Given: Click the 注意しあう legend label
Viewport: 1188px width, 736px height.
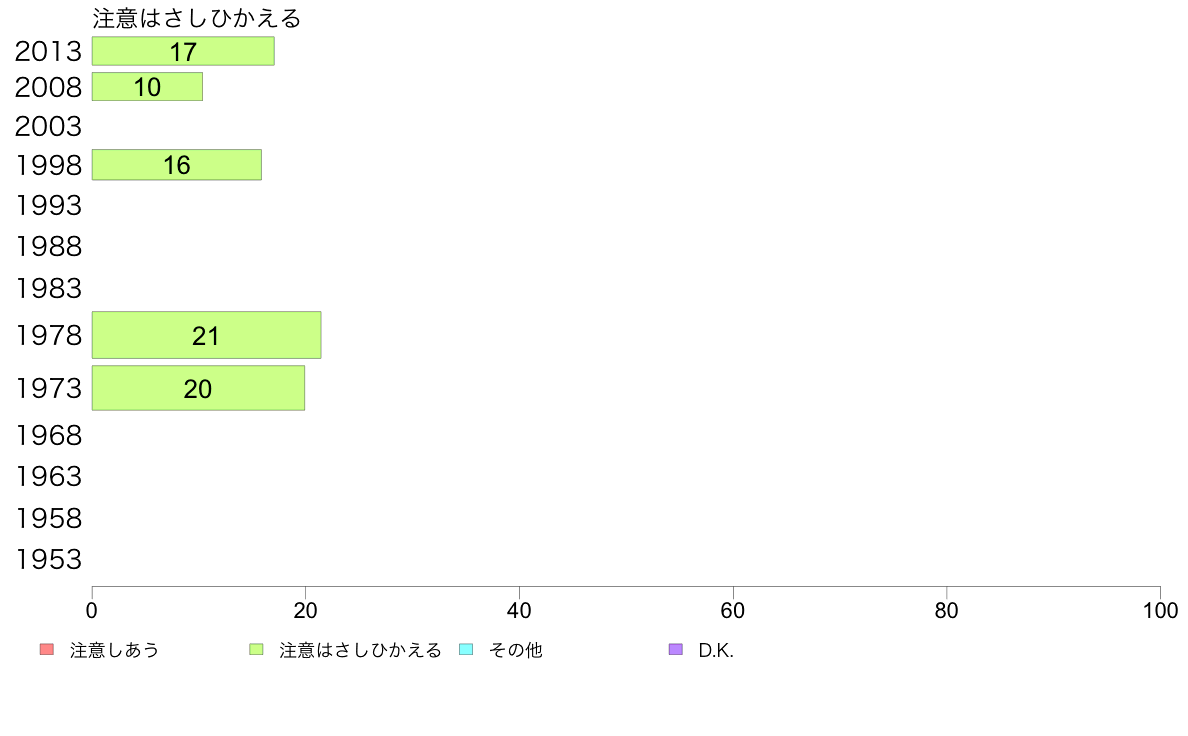Looking at the screenshot, I should (114, 650).
